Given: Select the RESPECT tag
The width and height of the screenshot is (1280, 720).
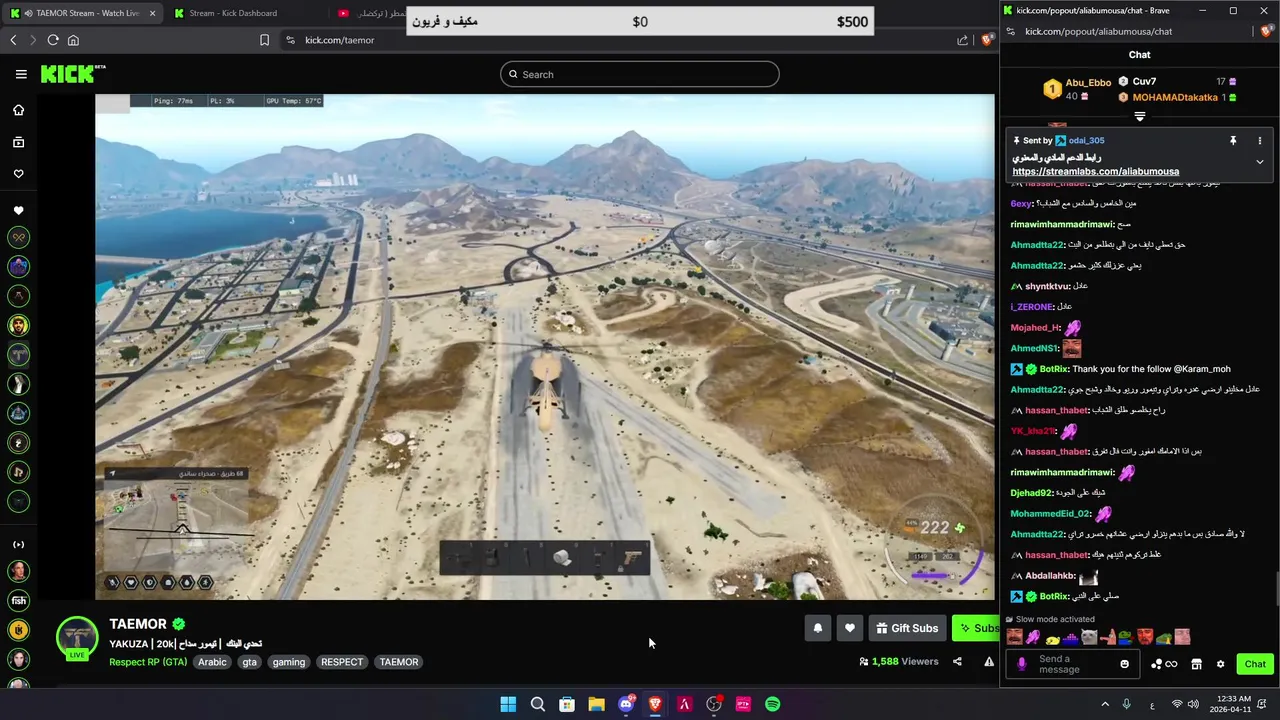Looking at the screenshot, I should pos(342,662).
